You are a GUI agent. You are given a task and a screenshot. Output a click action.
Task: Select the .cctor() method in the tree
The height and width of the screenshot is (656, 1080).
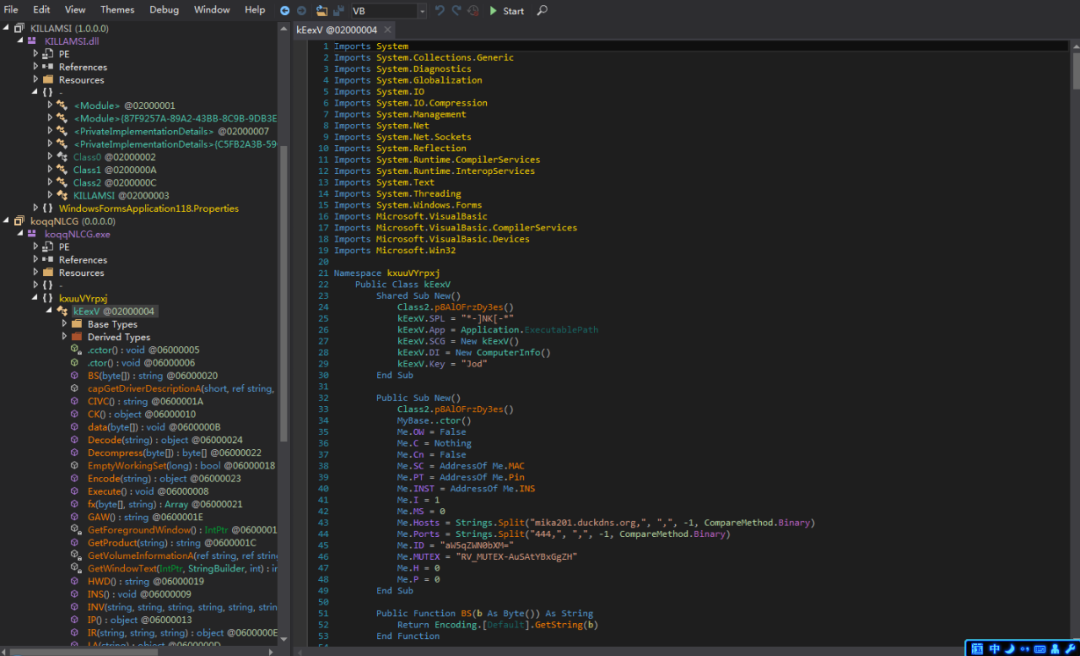(x=143, y=350)
